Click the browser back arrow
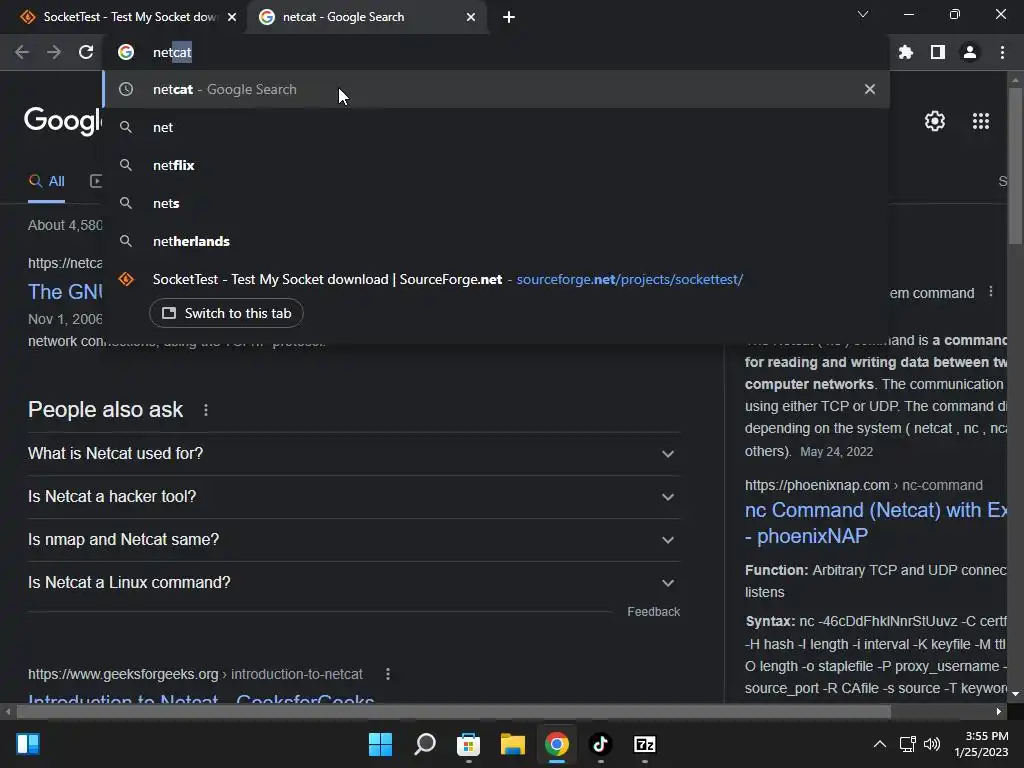Image resolution: width=1024 pixels, height=768 pixels. (22, 52)
